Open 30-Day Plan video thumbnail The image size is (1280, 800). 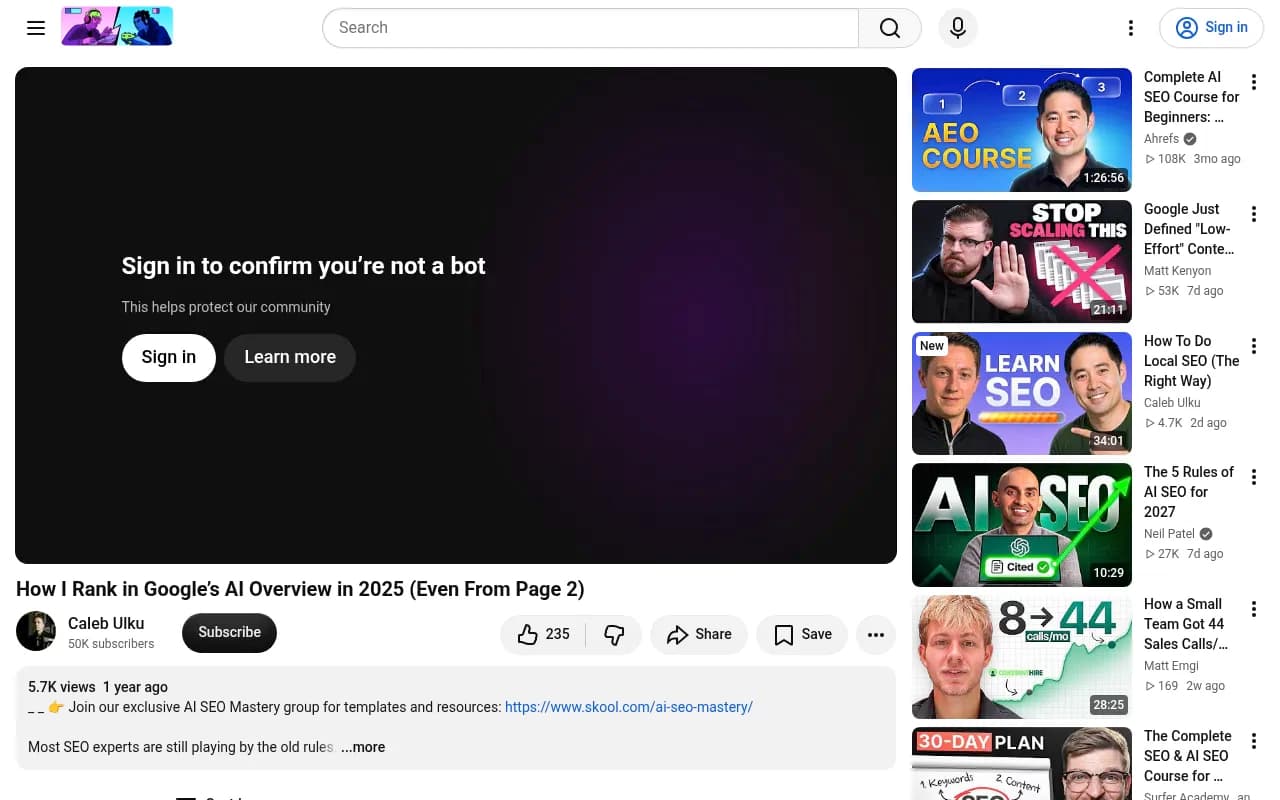1022,763
